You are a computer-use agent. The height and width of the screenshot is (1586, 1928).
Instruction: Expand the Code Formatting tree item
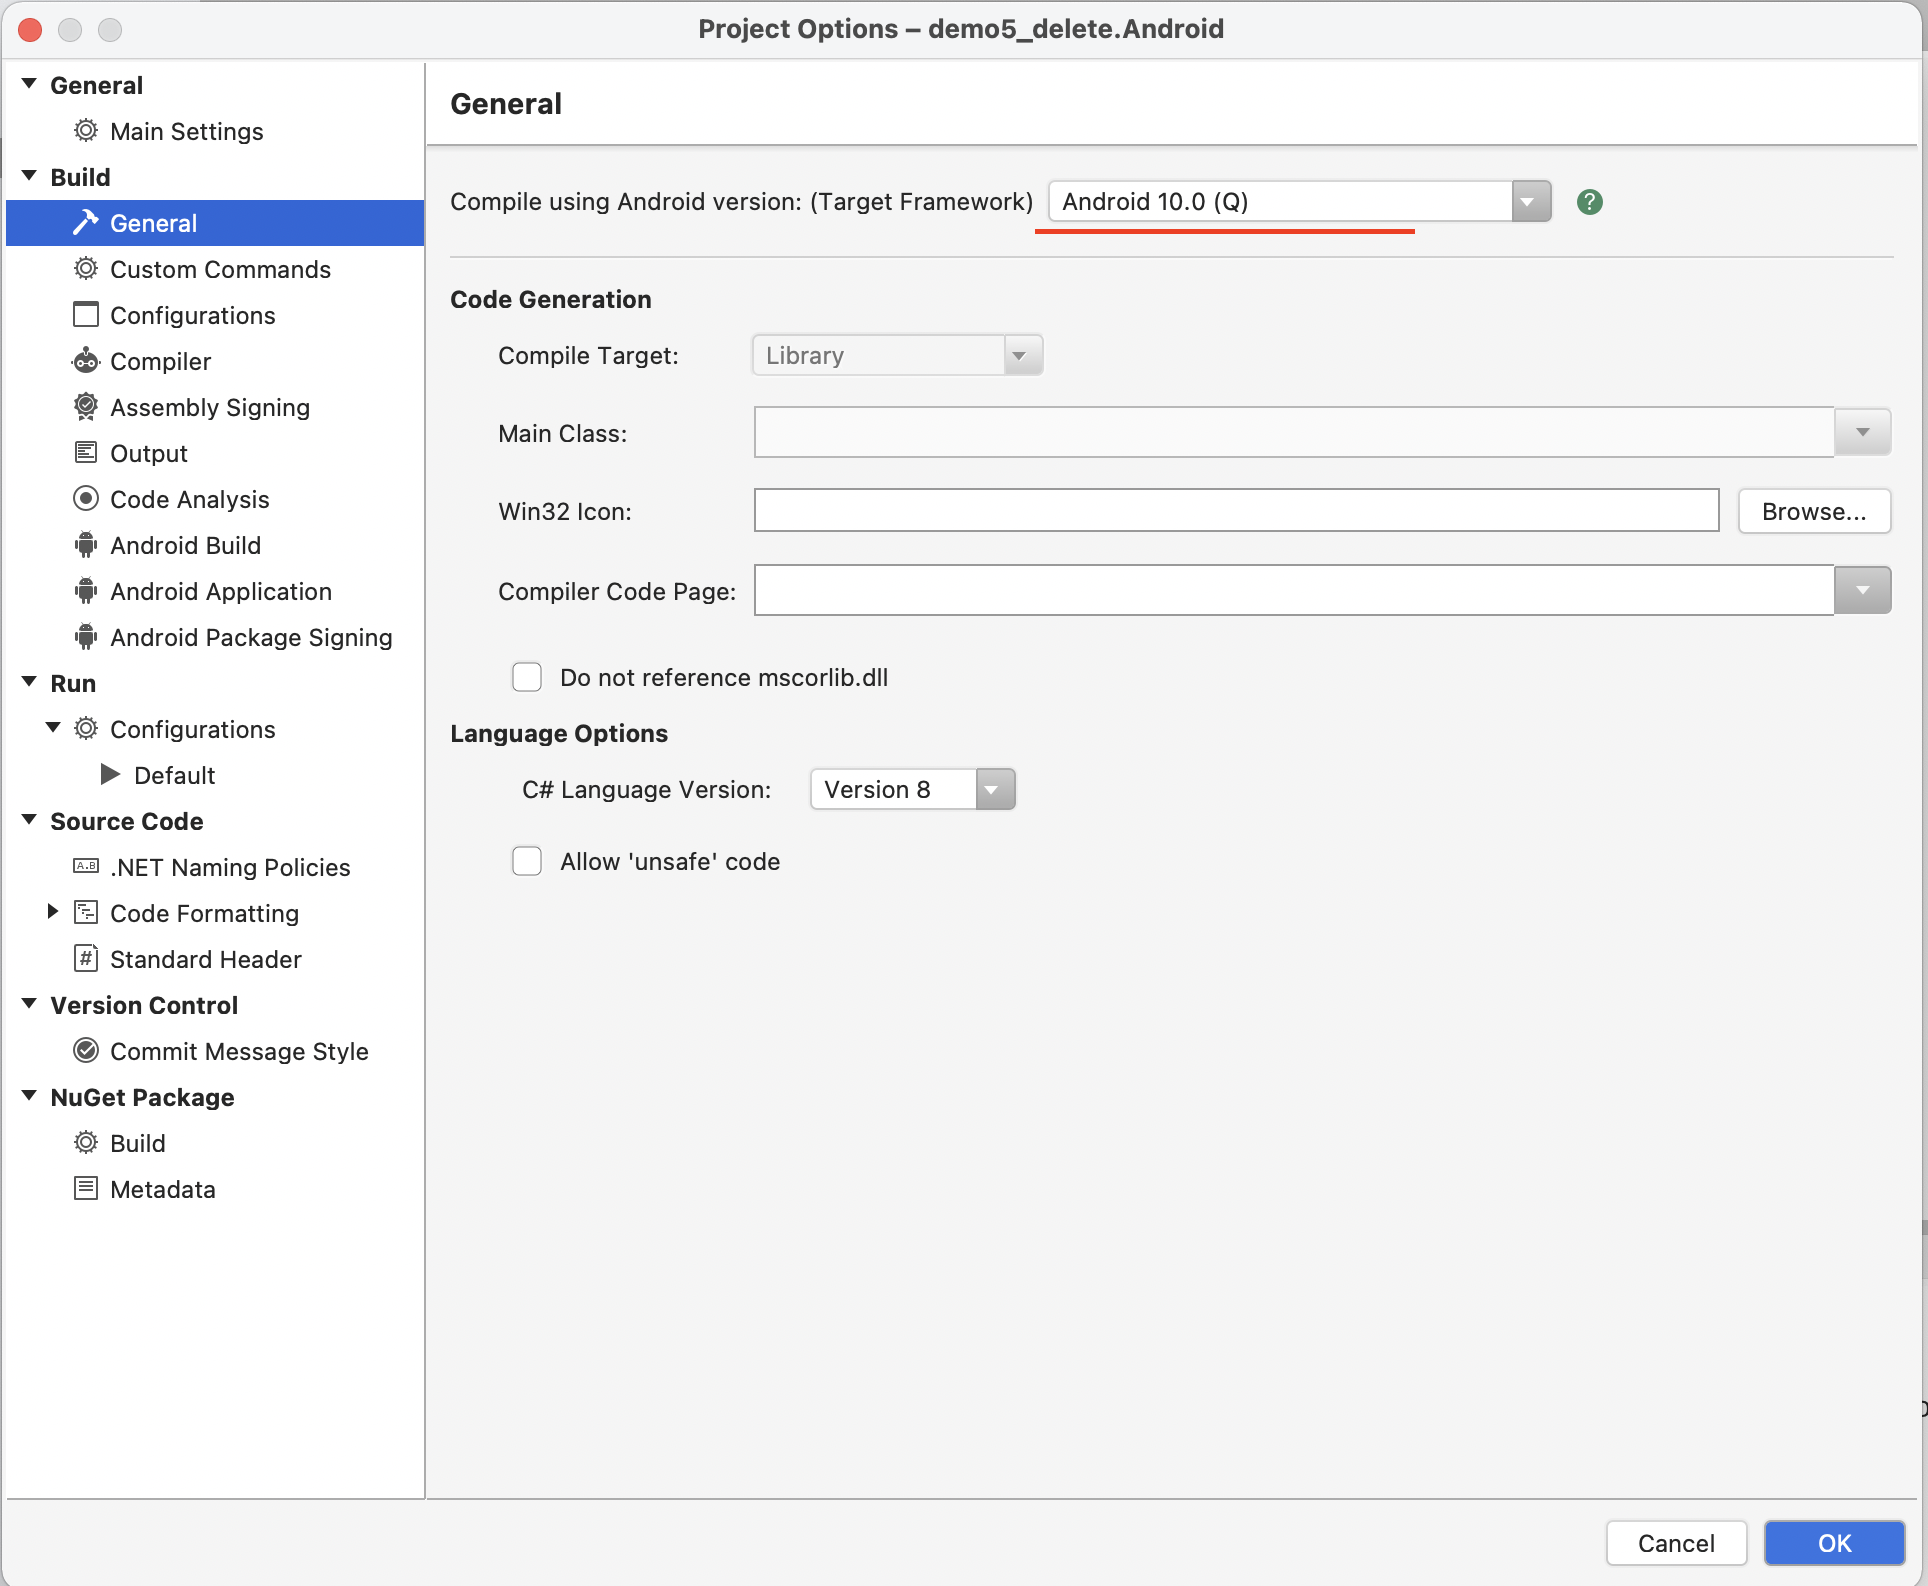pyautogui.click(x=54, y=911)
